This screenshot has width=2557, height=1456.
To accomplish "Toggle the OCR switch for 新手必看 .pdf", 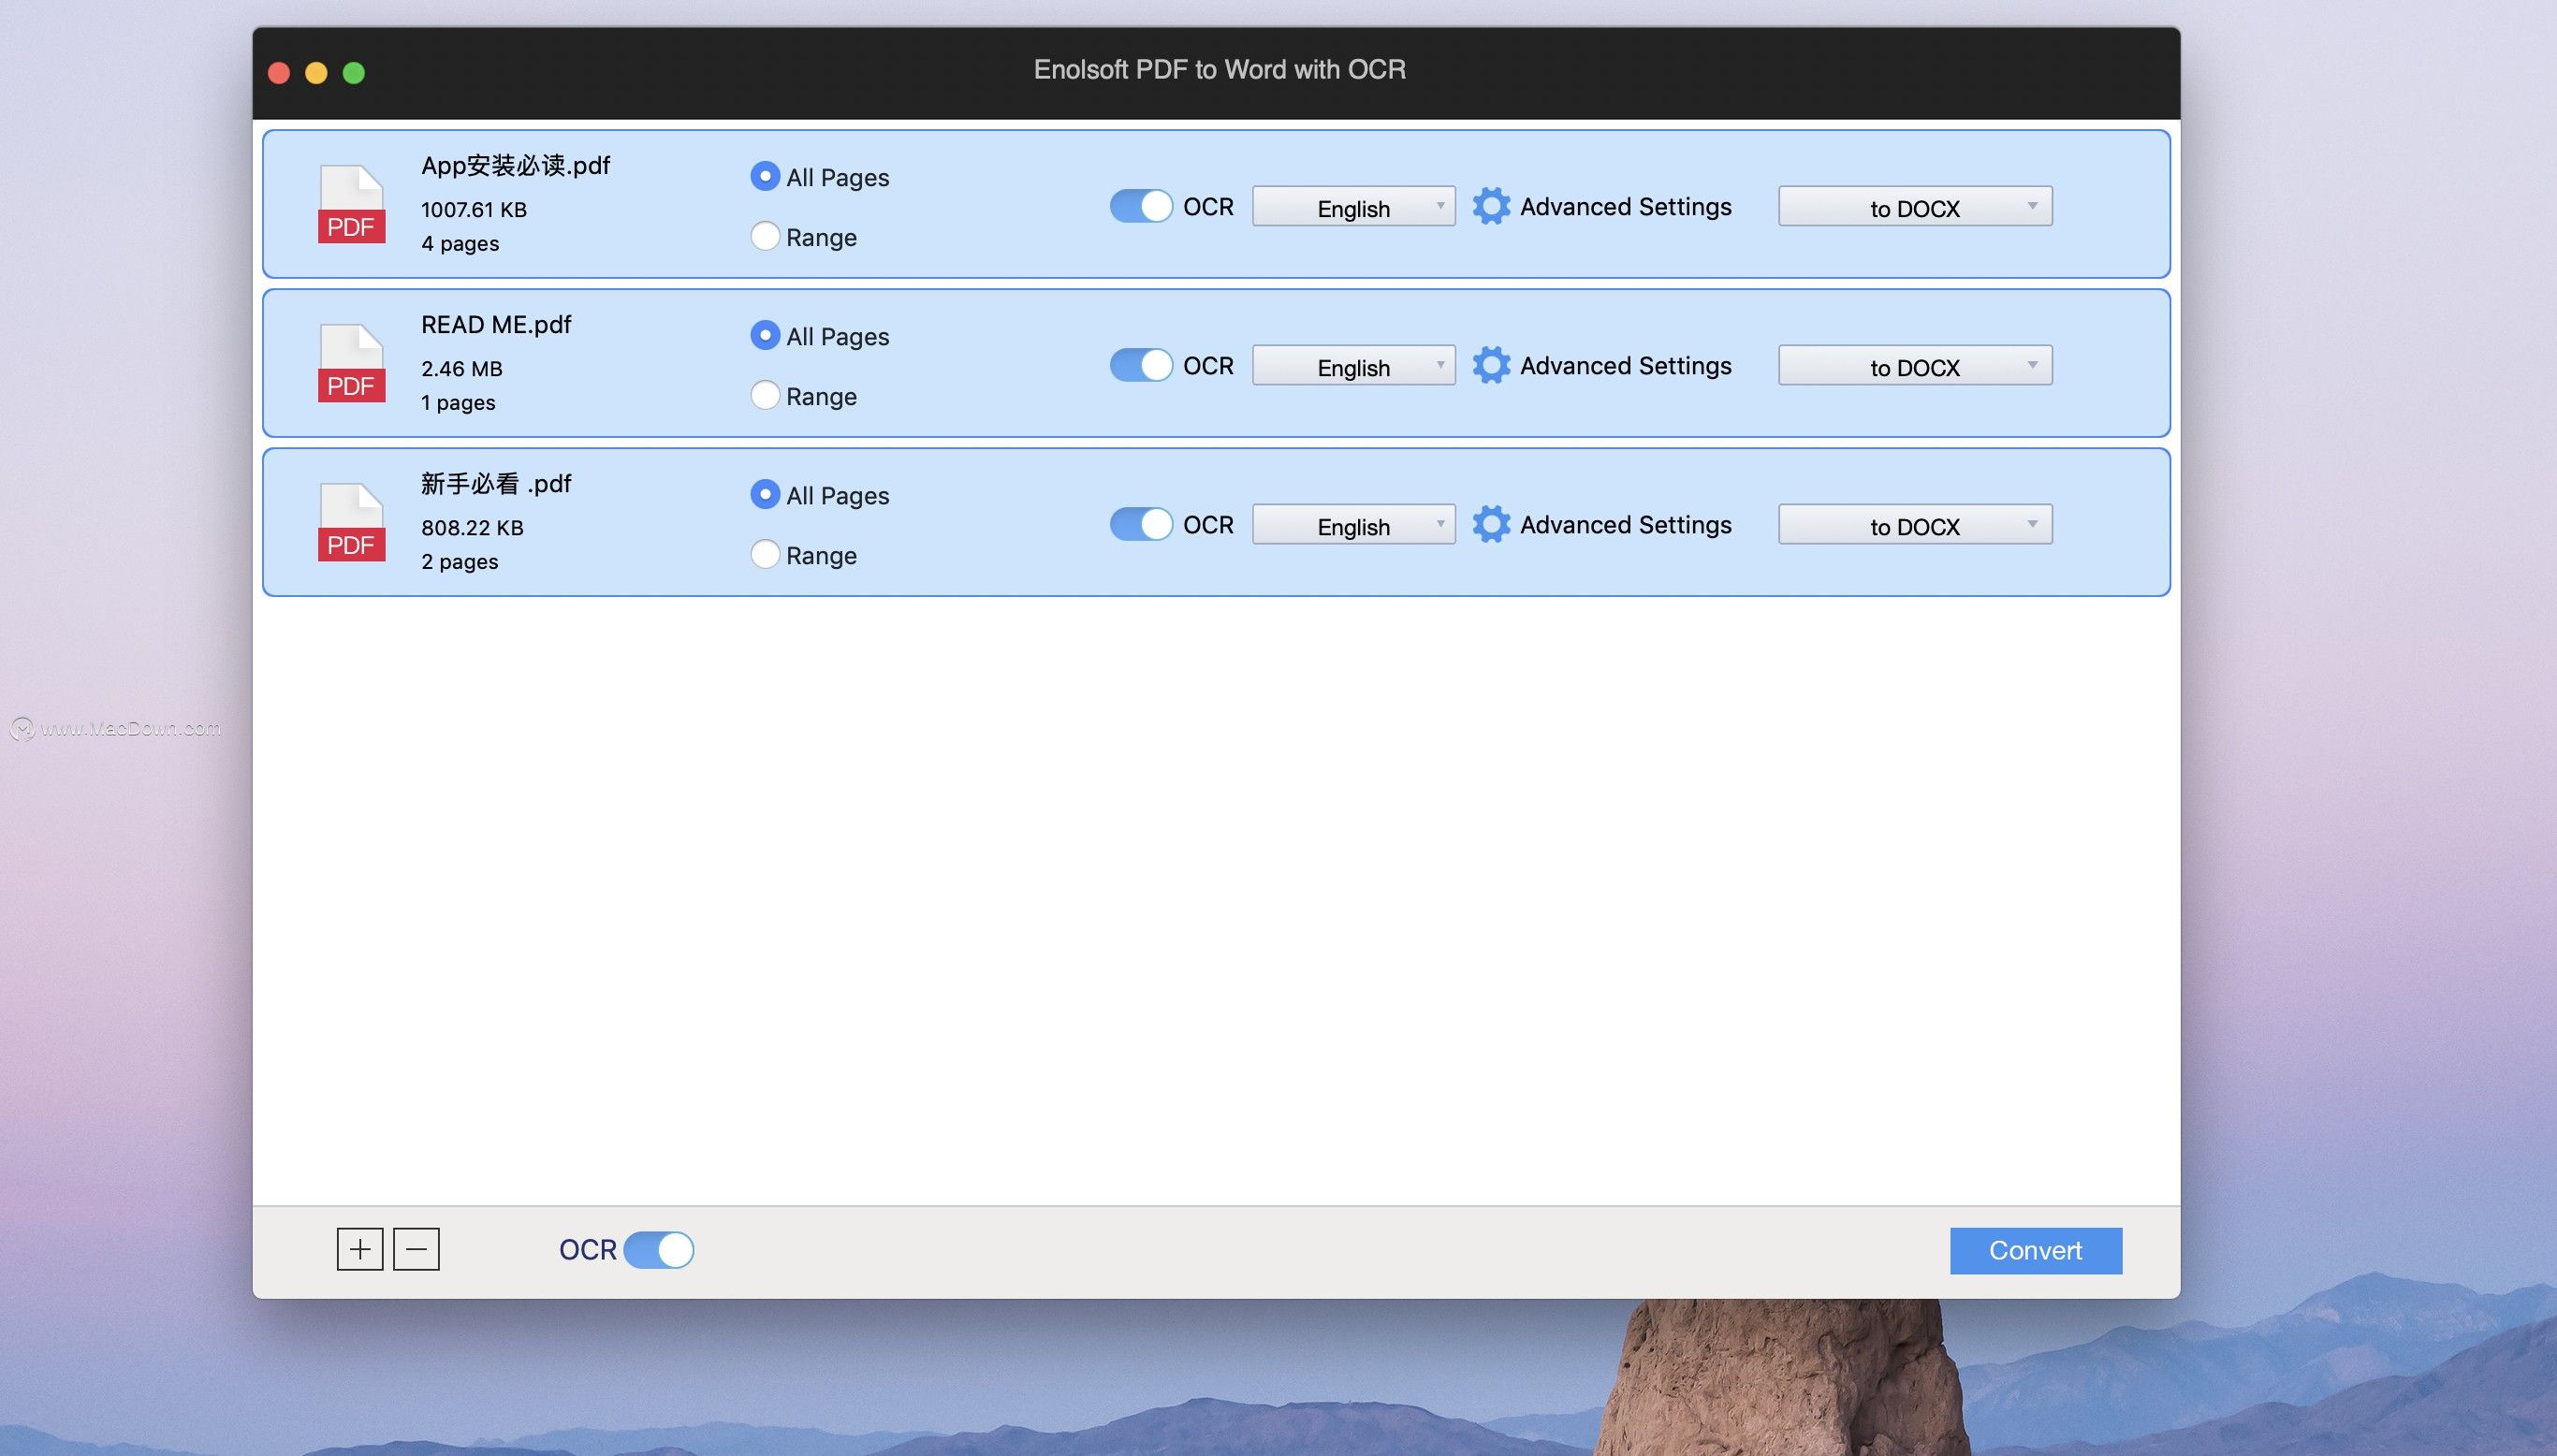I will pos(1141,524).
